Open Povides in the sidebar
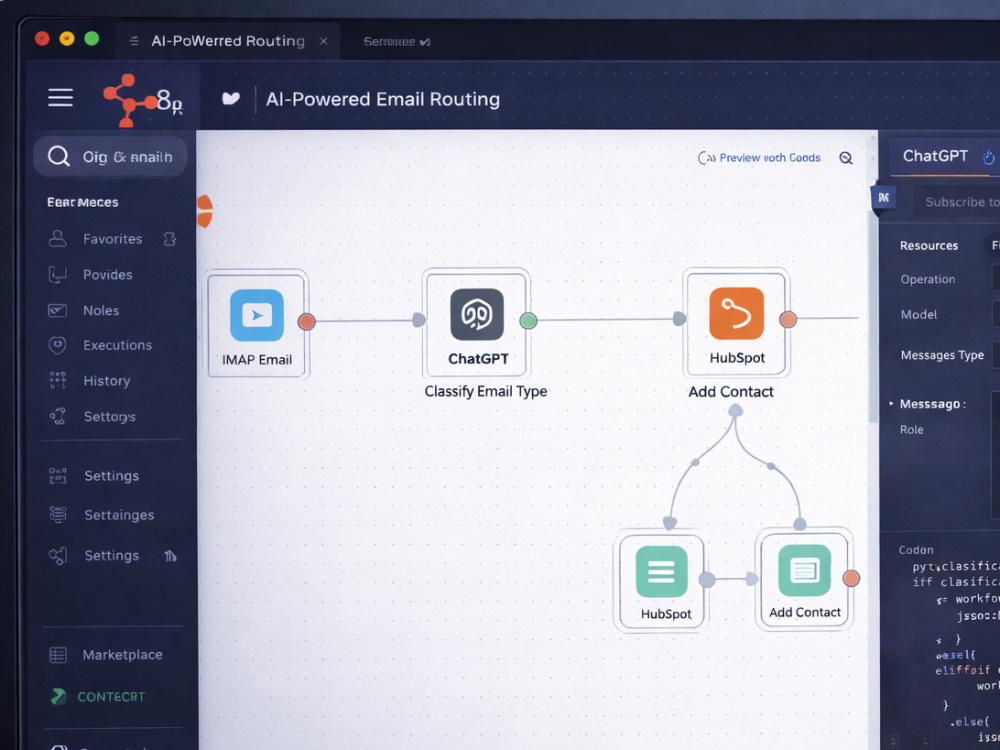This screenshot has width=1000, height=750. click(x=108, y=275)
